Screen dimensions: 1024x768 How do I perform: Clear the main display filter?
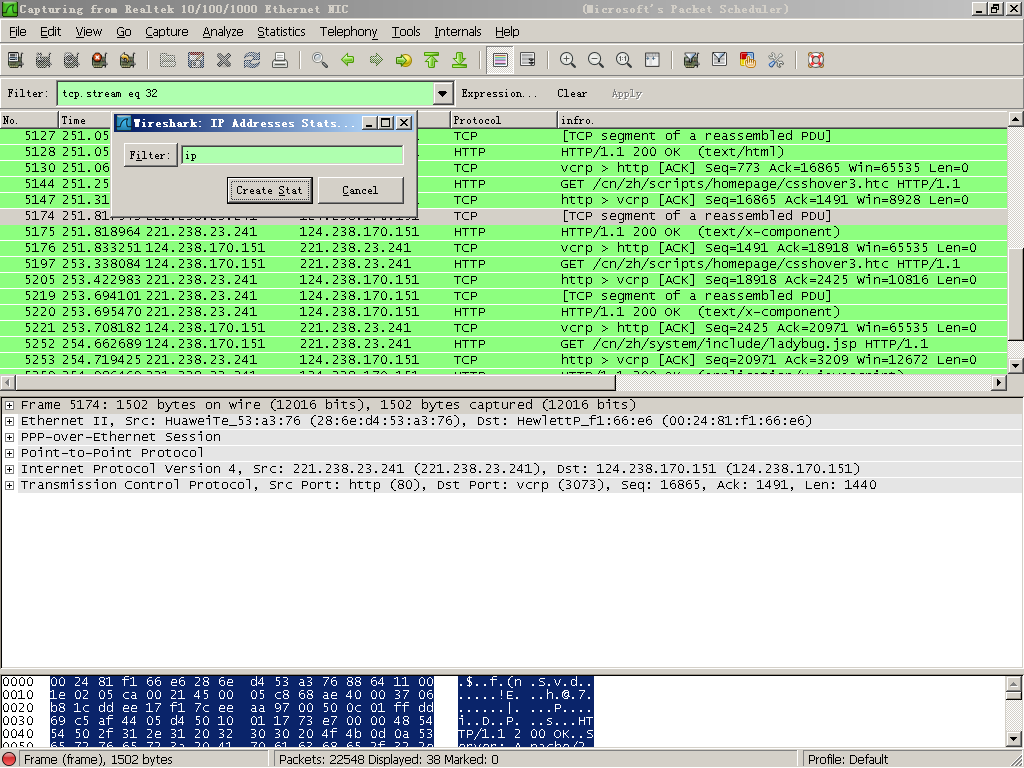point(572,93)
